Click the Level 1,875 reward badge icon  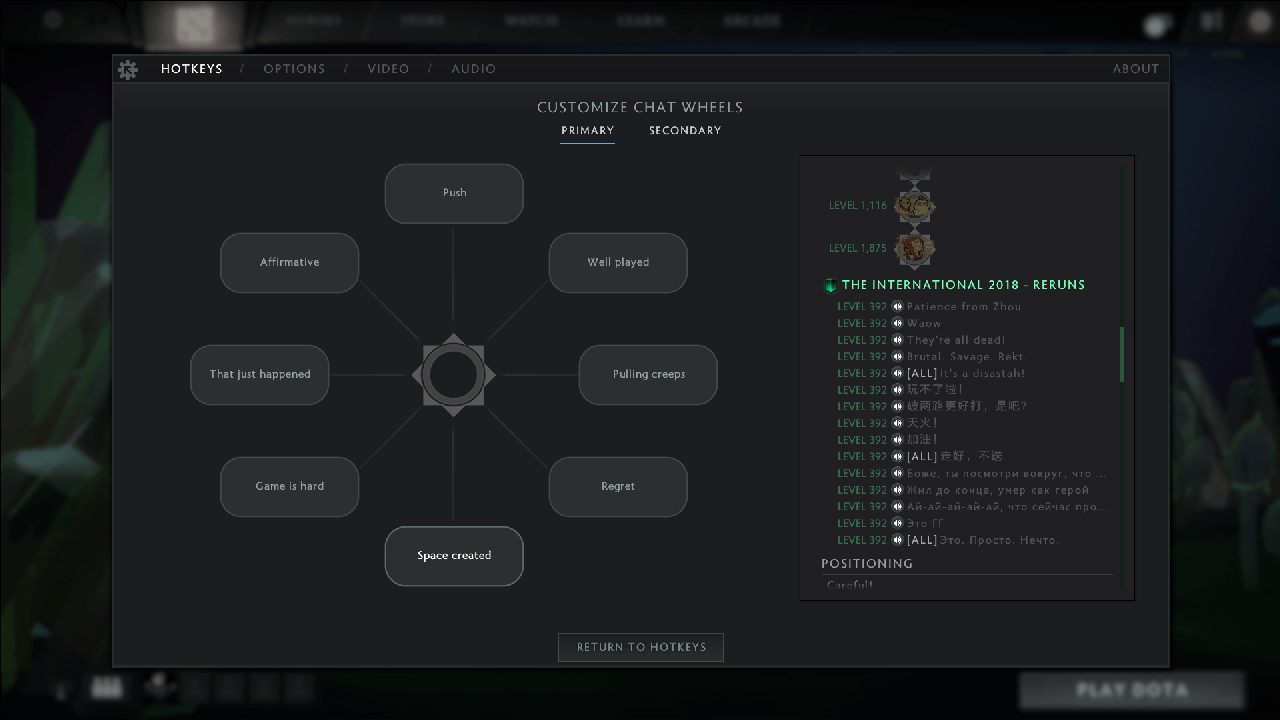914,248
